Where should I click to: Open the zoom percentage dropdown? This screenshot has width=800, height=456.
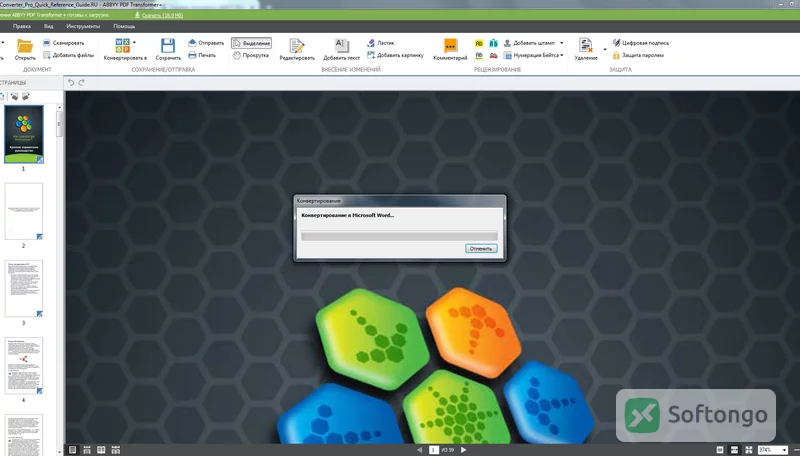[x=785, y=450]
